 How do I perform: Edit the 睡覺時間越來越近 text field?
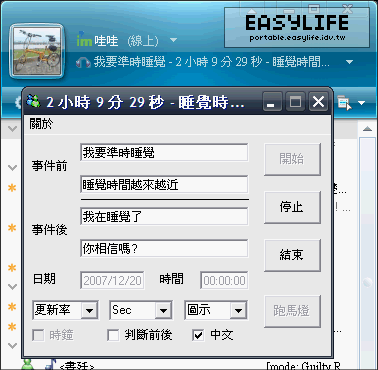(164, 184)
